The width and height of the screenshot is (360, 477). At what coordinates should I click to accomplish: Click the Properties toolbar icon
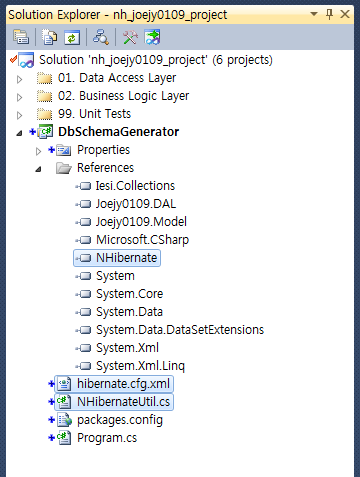pos(21,37)
